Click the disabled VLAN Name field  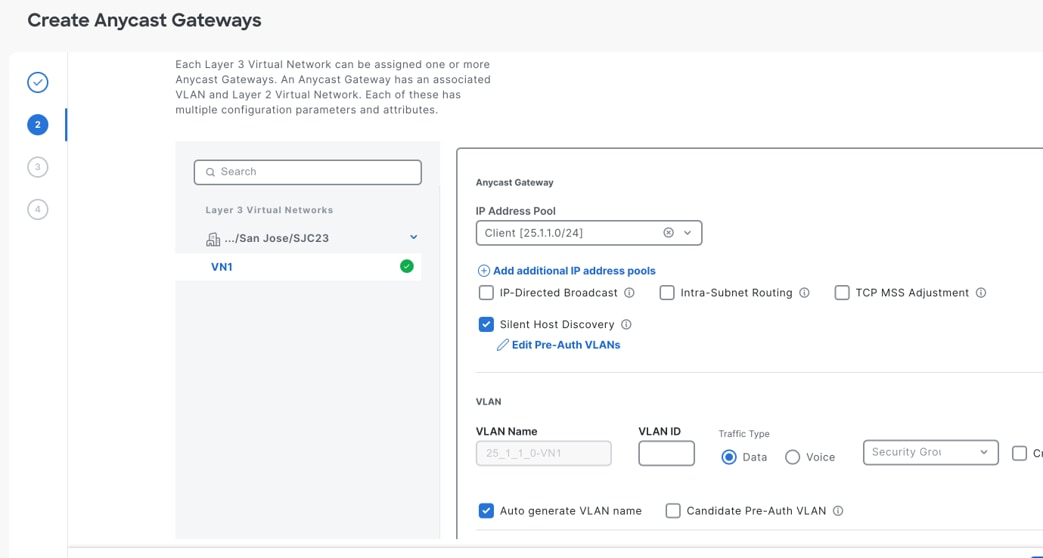pyautogui.click(x=543, y=454)
